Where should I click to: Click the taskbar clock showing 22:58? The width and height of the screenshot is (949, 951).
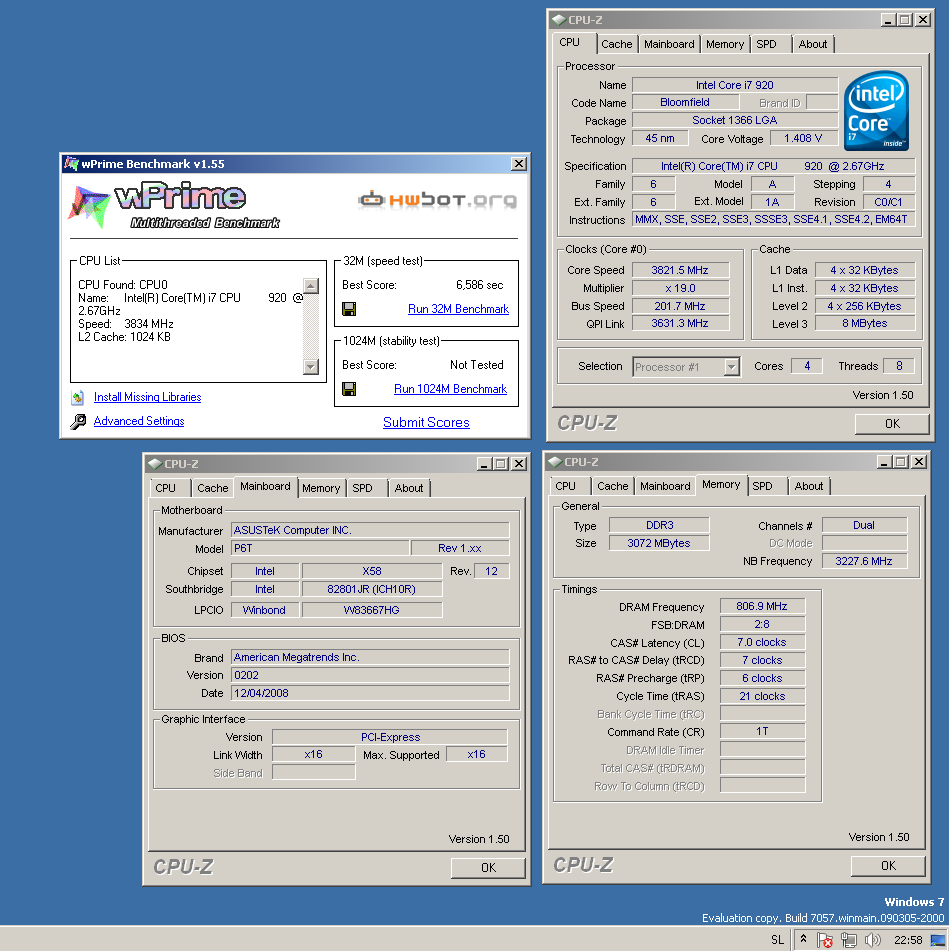[x=908, y=940]
